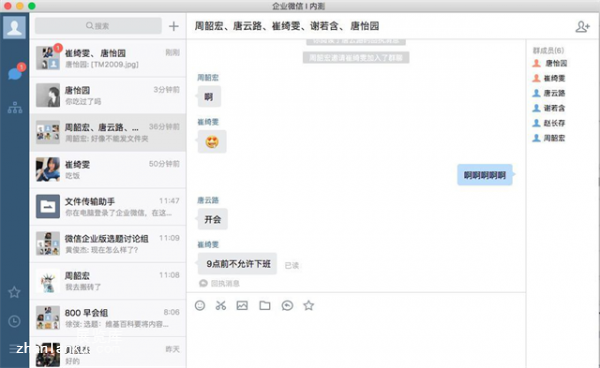Click the heart-eyes emoji message
This screenshot has height=368, width=600.
click(212, 142)
